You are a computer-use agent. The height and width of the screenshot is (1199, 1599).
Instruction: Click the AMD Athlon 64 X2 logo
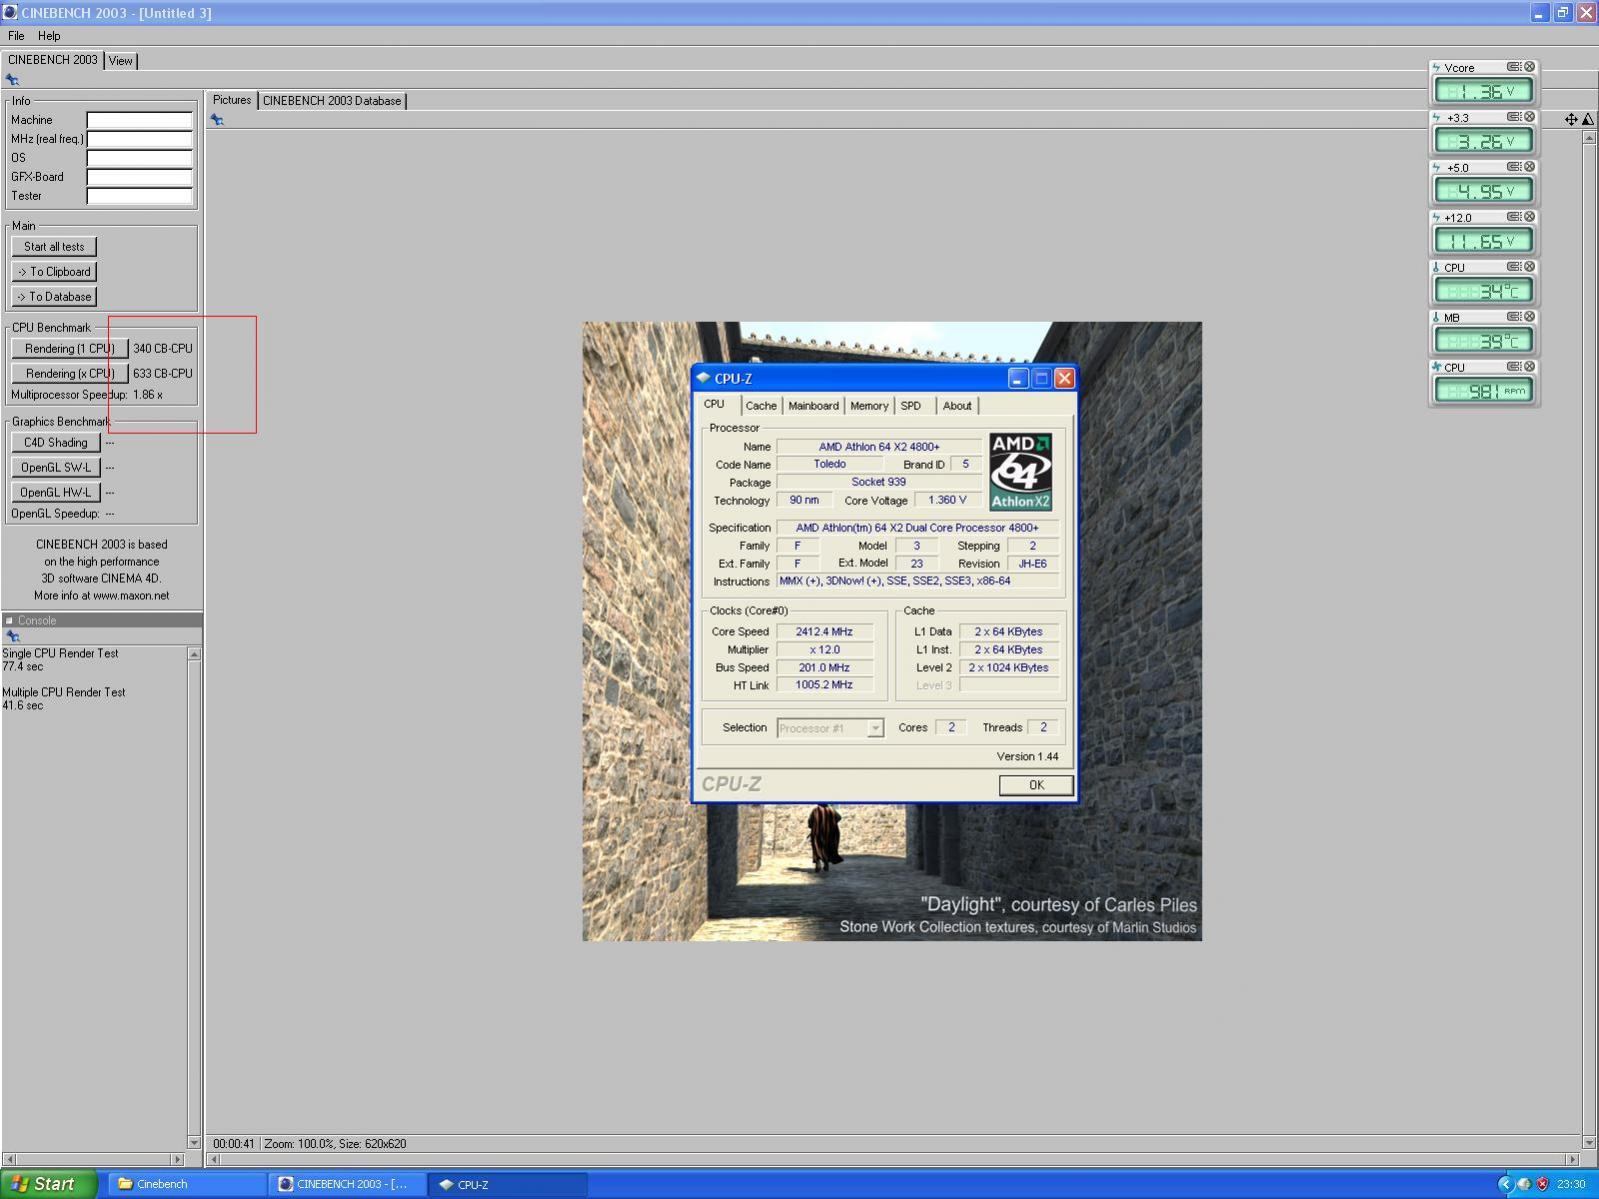click(x=1020, y=472)
